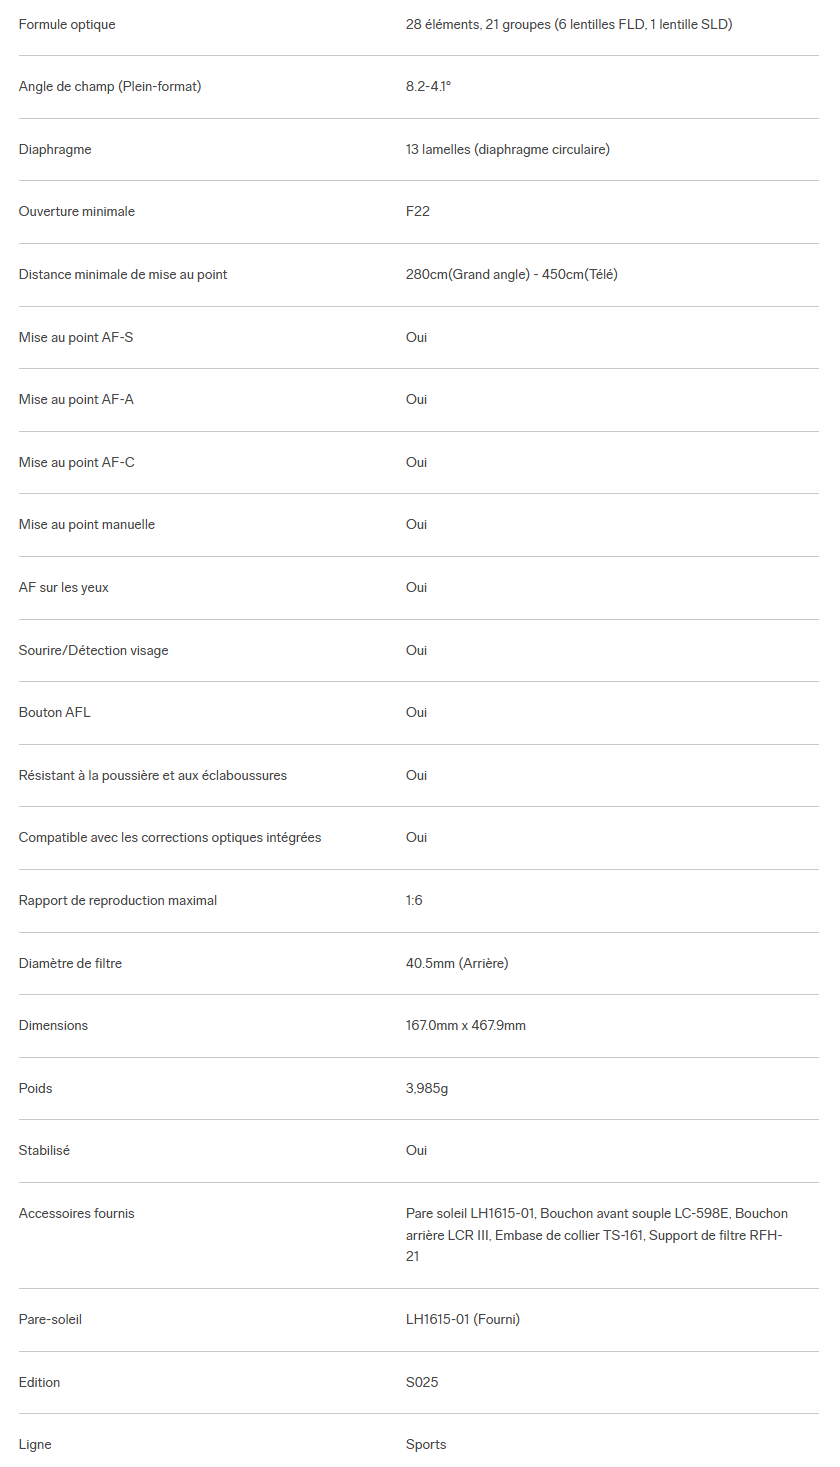
Task: Select the "167.0mm x 467.9mm" dimensions value
Action: click(x=465, y=1025)
